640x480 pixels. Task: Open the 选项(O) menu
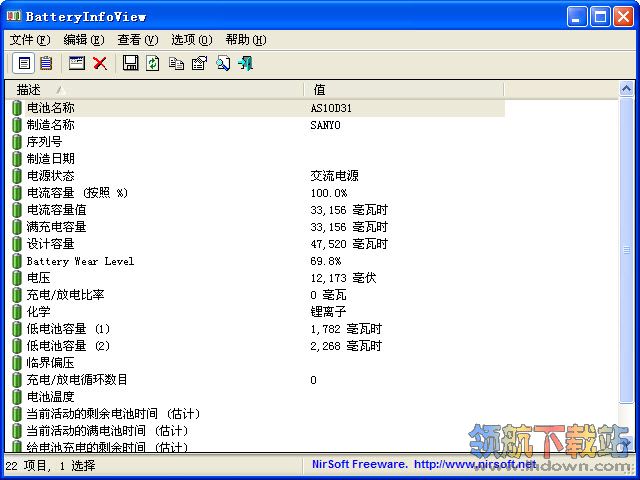[191, 40]
